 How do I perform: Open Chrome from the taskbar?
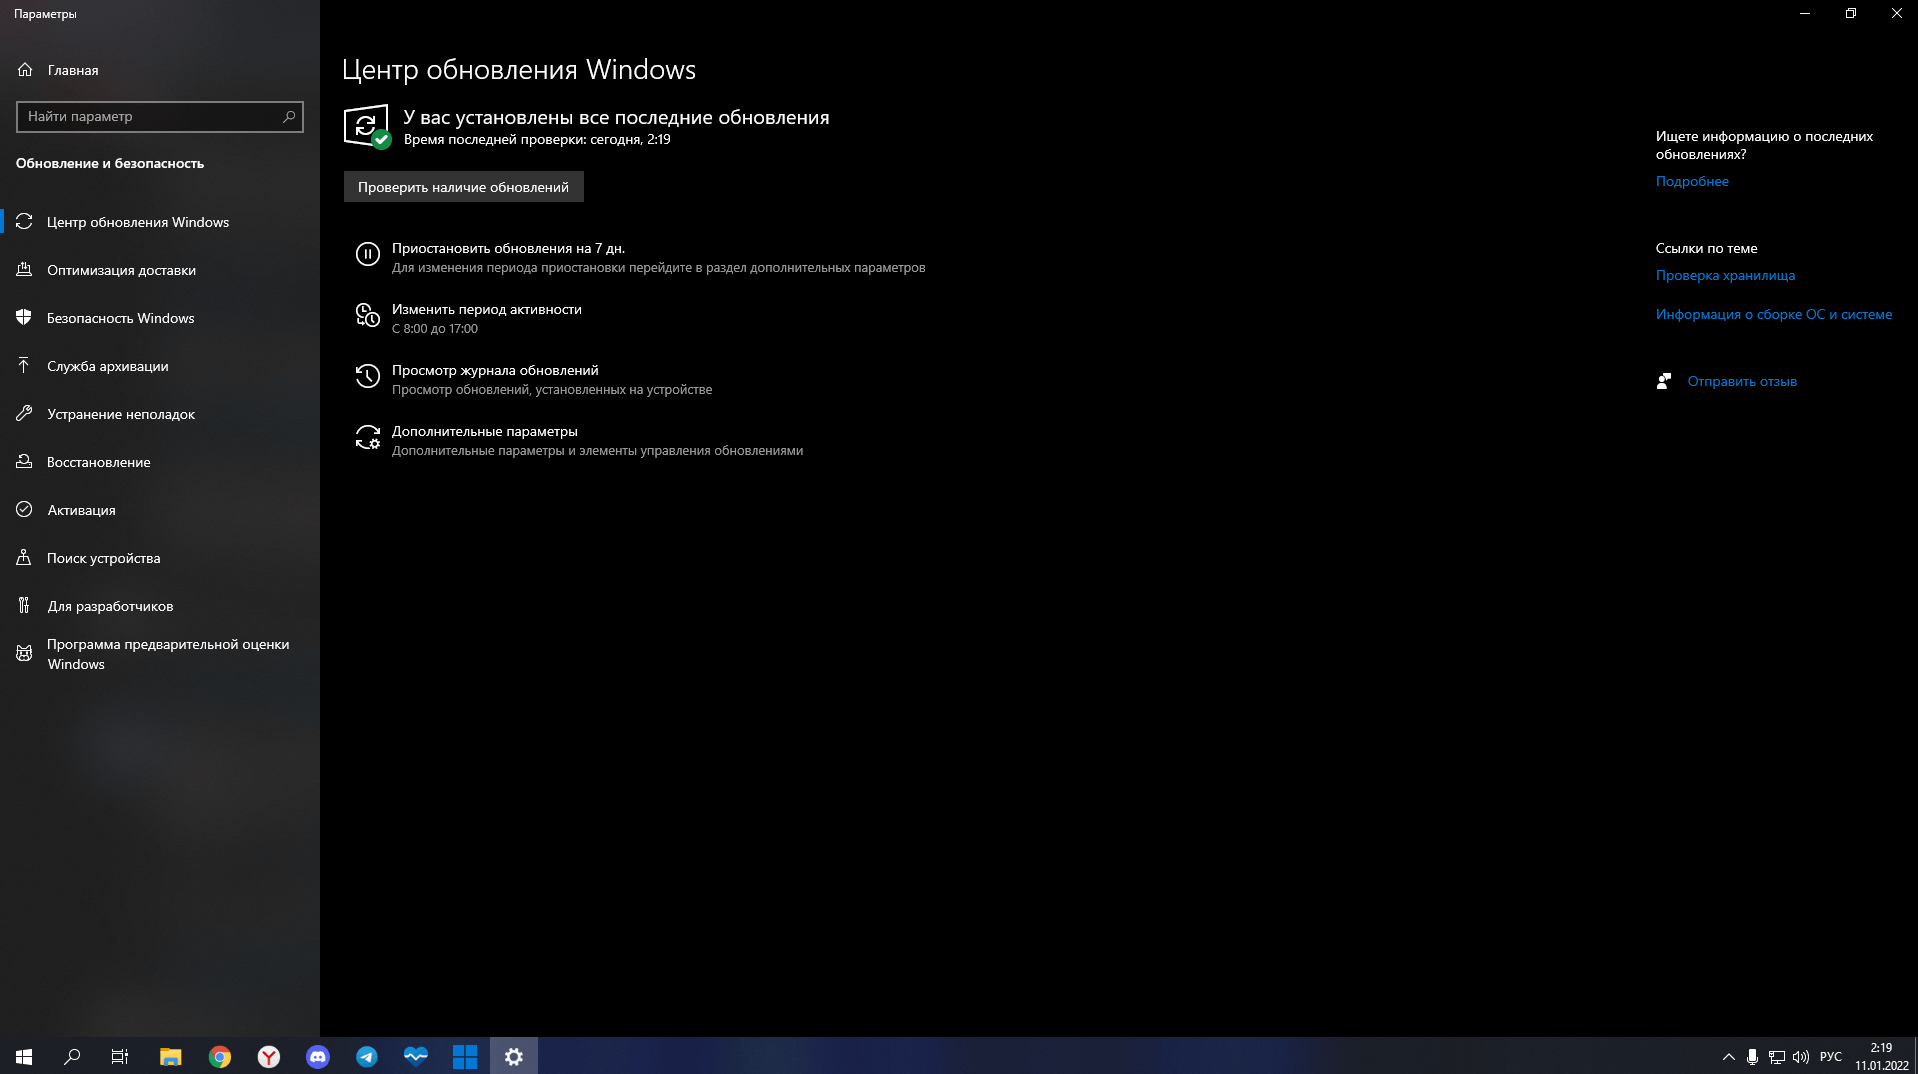[220, 1056]
